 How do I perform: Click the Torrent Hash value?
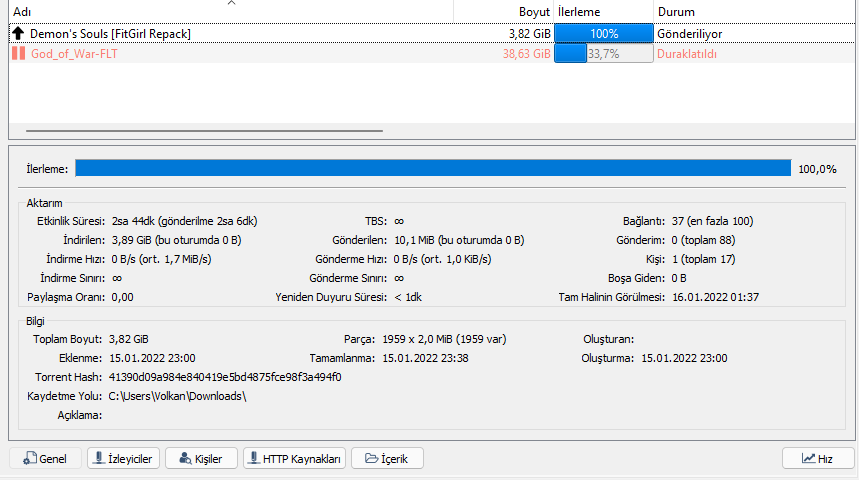[225, 377]
